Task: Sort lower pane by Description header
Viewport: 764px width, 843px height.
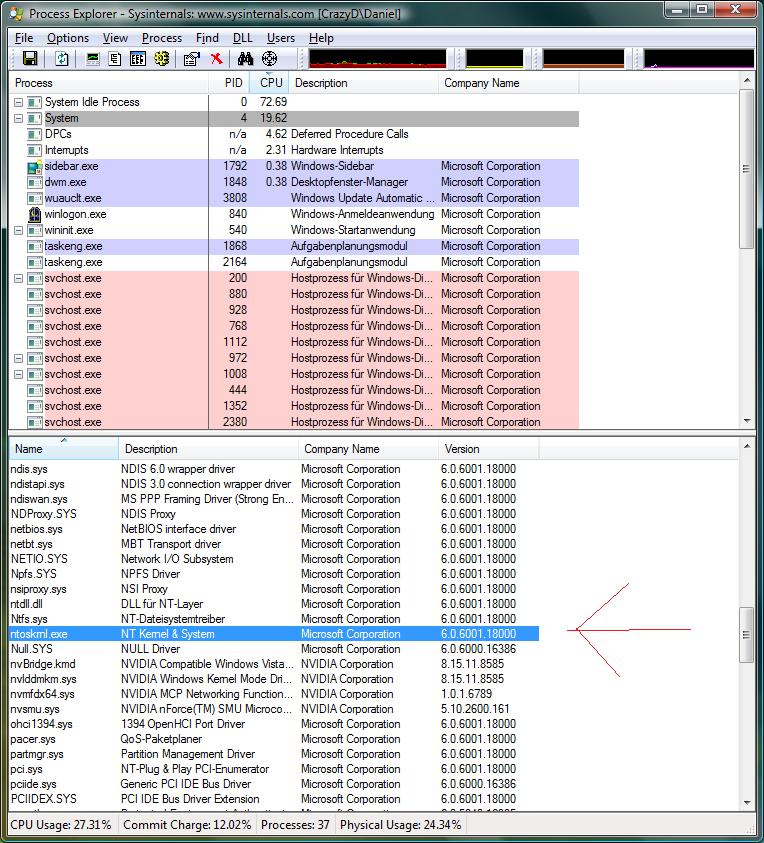Action: coord(208,449)
